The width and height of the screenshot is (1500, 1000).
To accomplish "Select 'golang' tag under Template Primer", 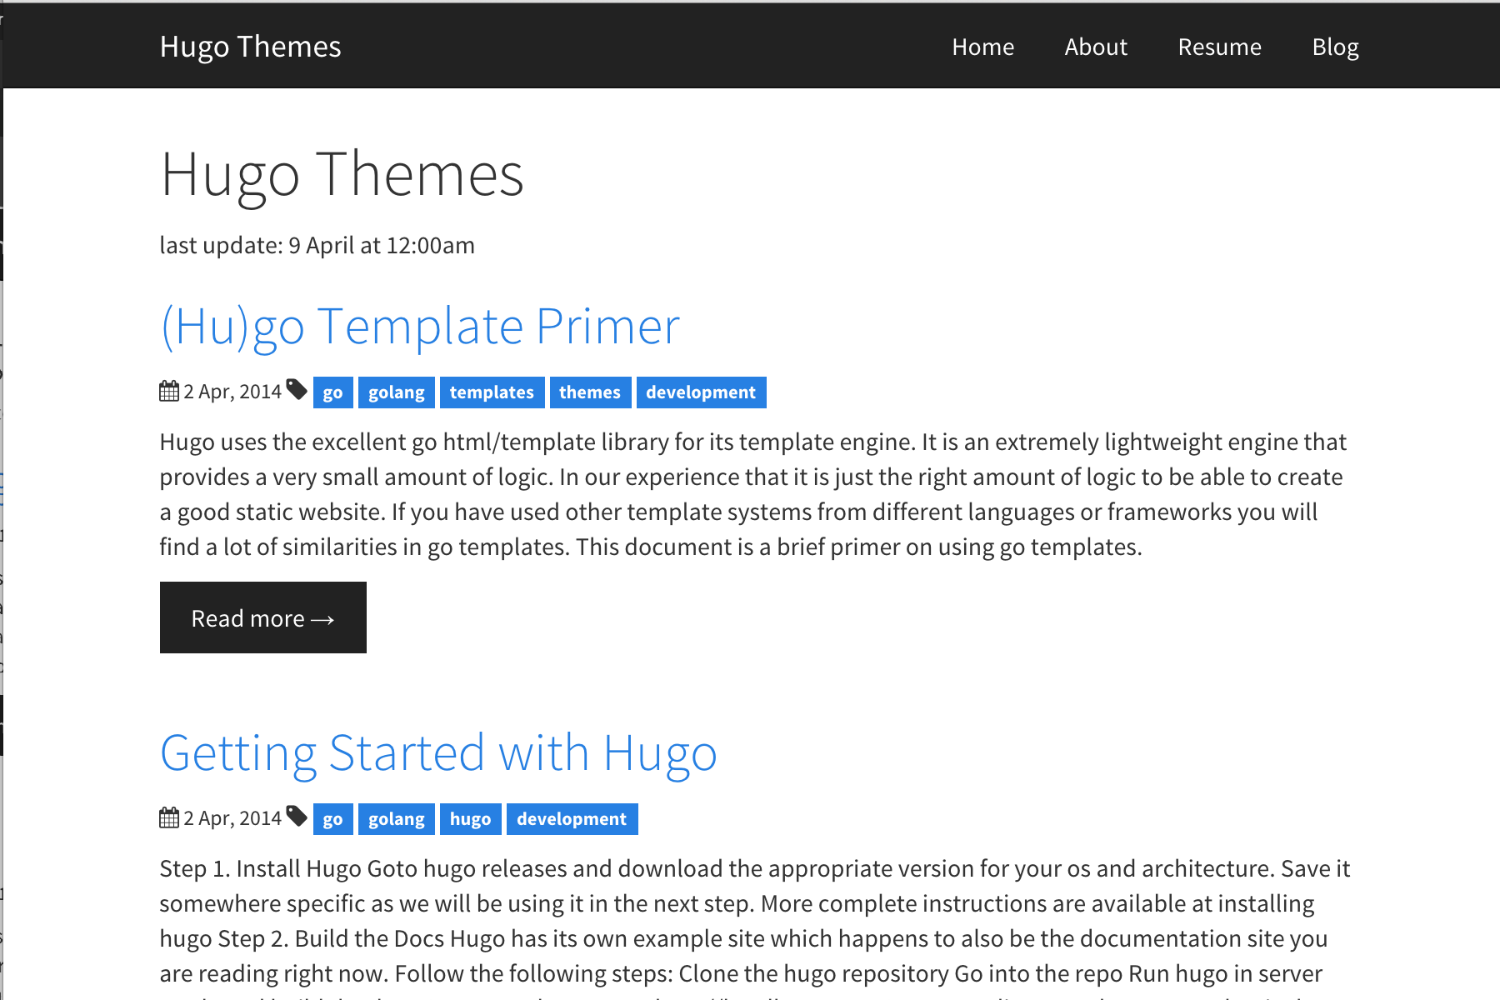I will pyautogui.click(x=397, y=393).
